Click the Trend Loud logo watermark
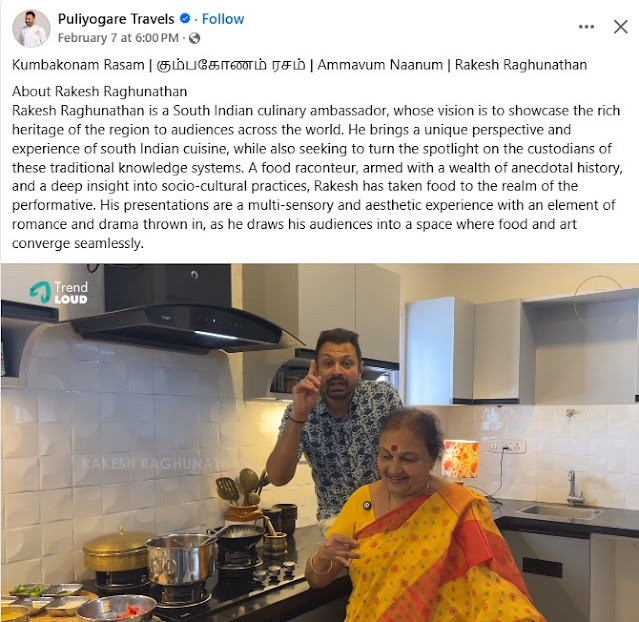 coord(59,293)
